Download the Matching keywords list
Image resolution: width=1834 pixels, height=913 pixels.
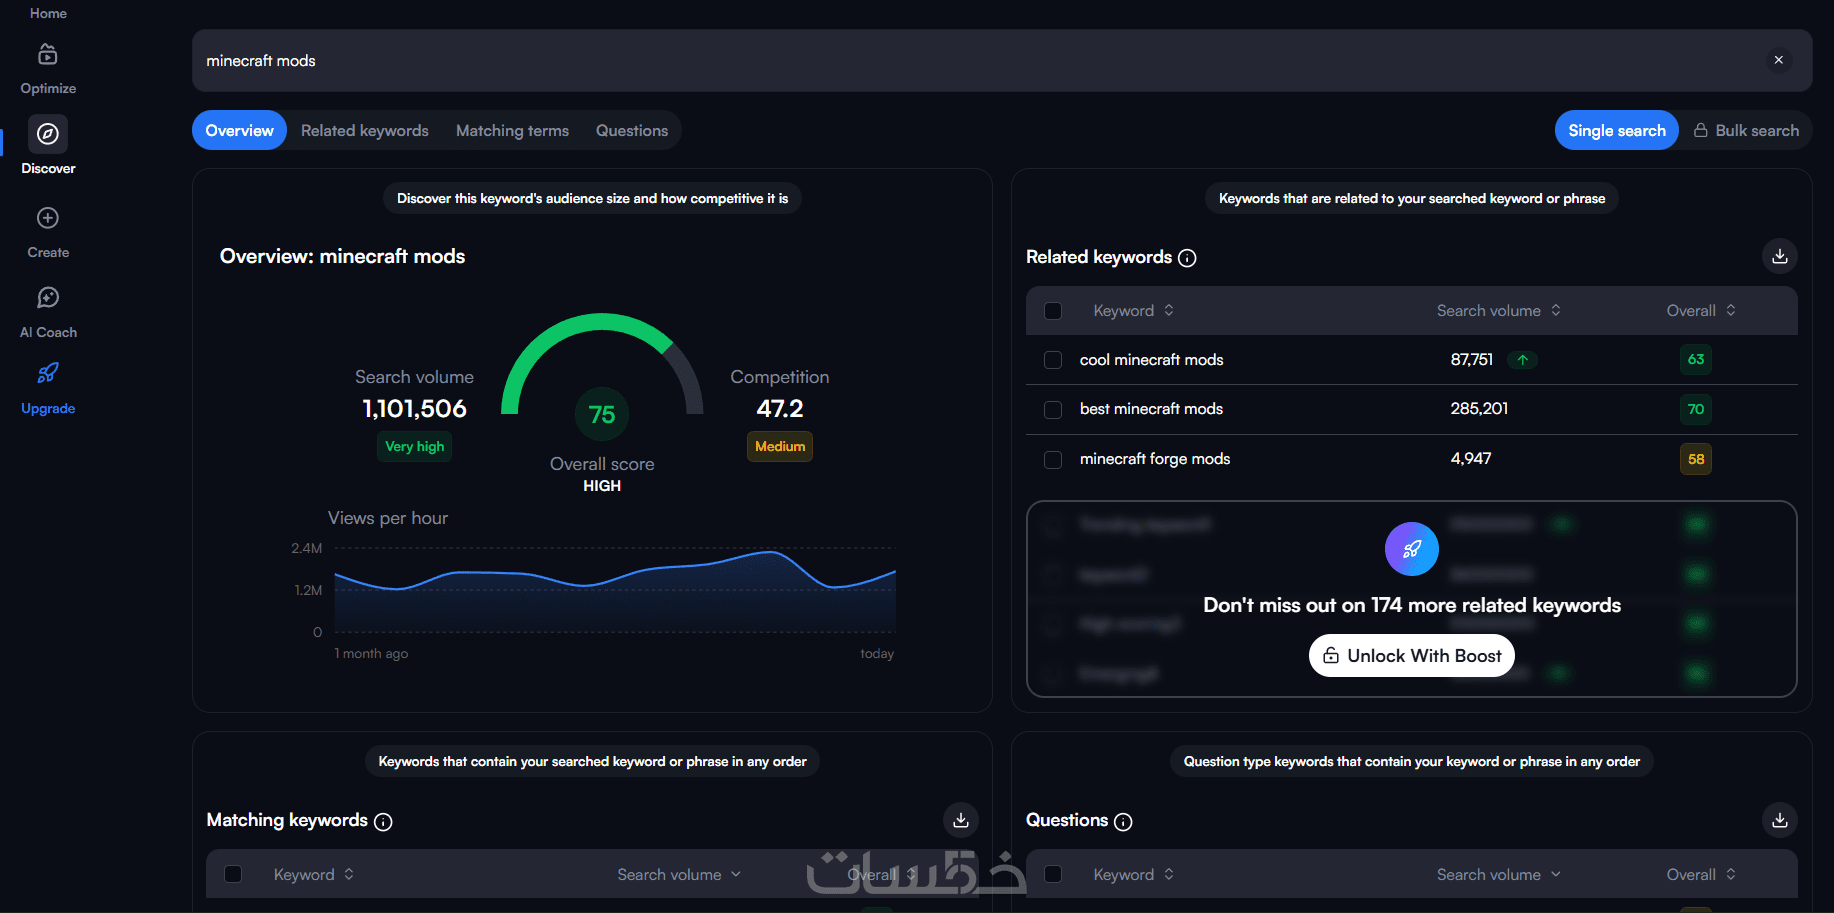[x=960, y=820]
